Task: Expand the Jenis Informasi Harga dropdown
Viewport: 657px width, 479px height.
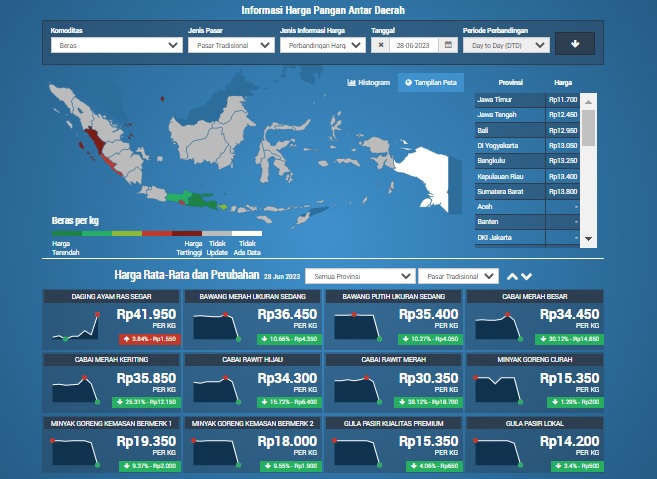Action: click(x=322, y=45)
